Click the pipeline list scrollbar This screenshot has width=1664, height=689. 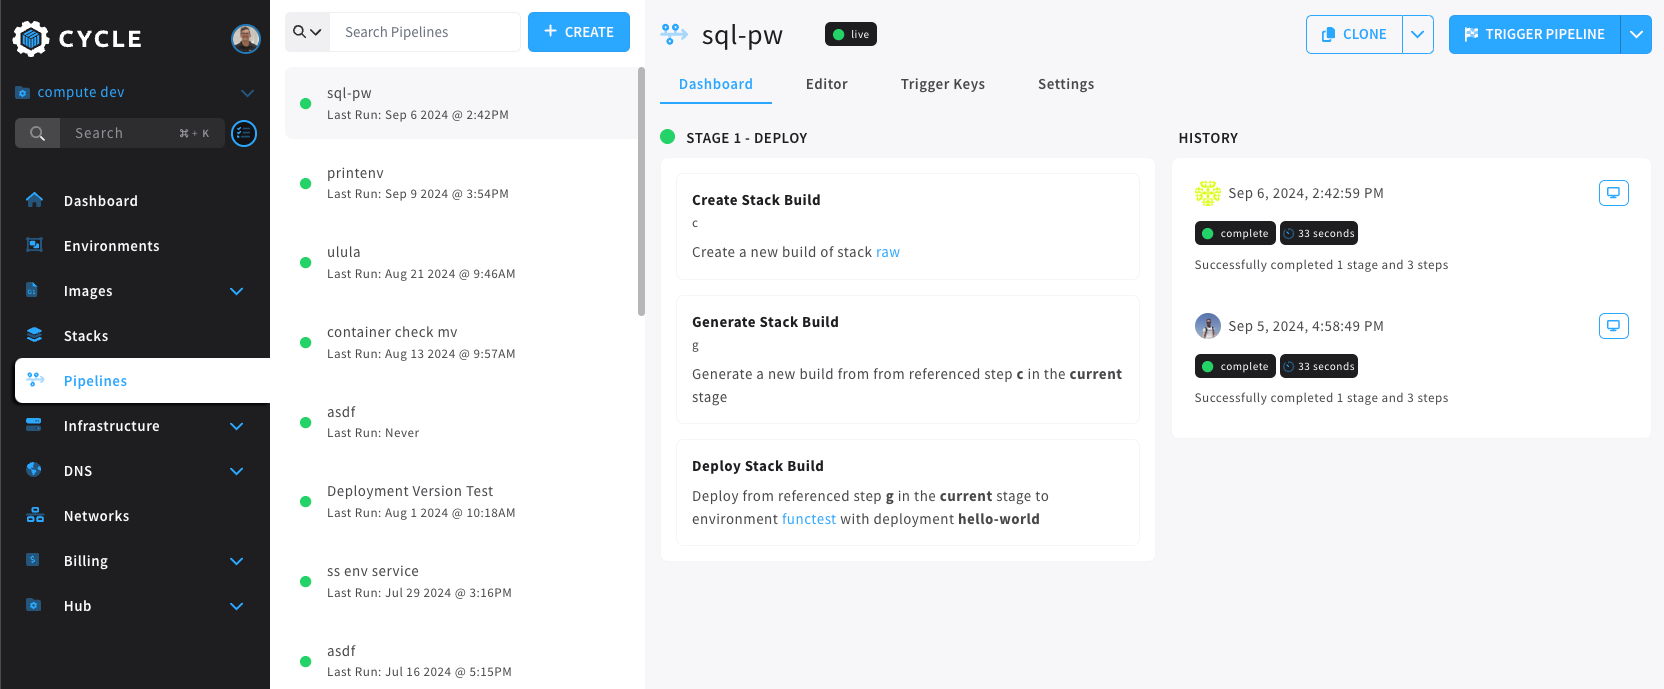(641, 192)
